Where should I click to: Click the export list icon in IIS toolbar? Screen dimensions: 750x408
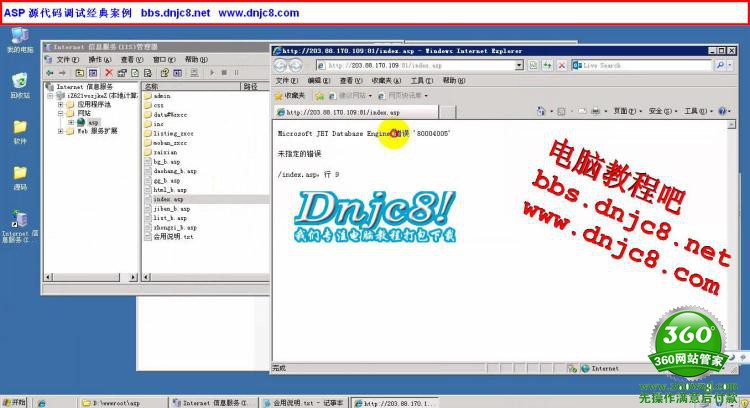tap(148, 73)
